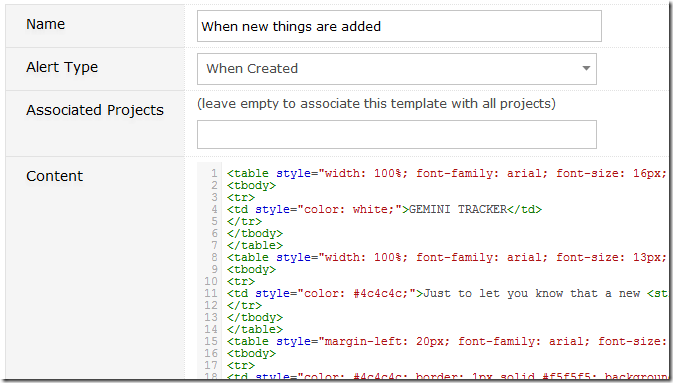Click the </tr> tag on line 12
Image resolution: width=673 pixels, height=383 pixels.
coord(244,306)
